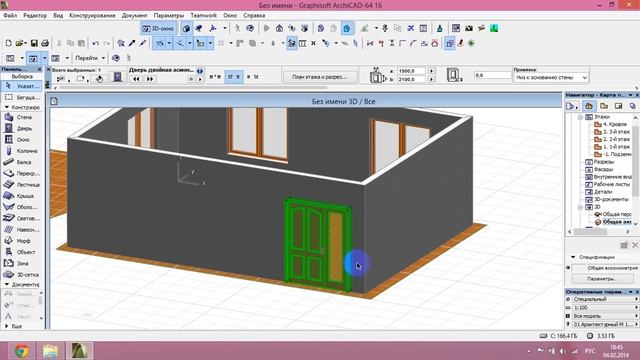This screenshot has width=640, height=360.
Task: Open Chrome from the taskbar
Action: 22,351
